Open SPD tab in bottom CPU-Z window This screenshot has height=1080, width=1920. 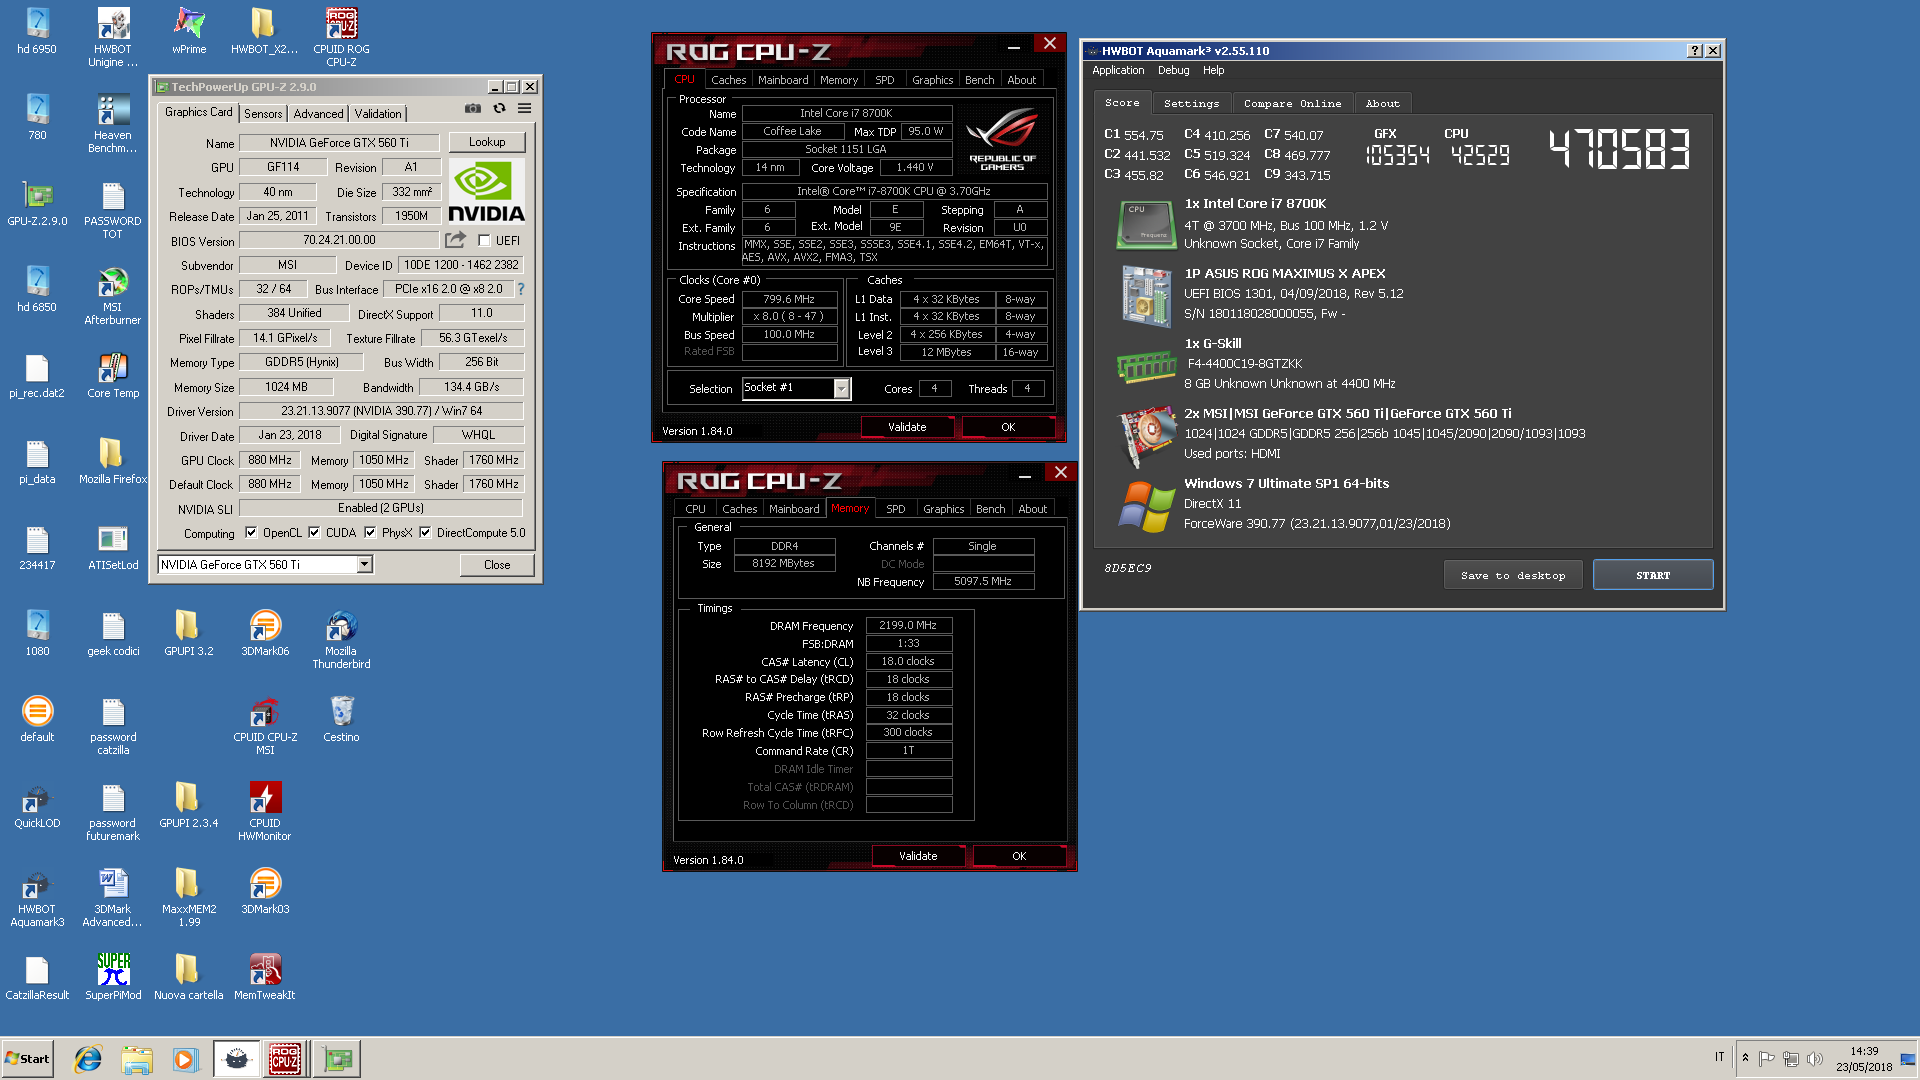[x=896, y=509]
